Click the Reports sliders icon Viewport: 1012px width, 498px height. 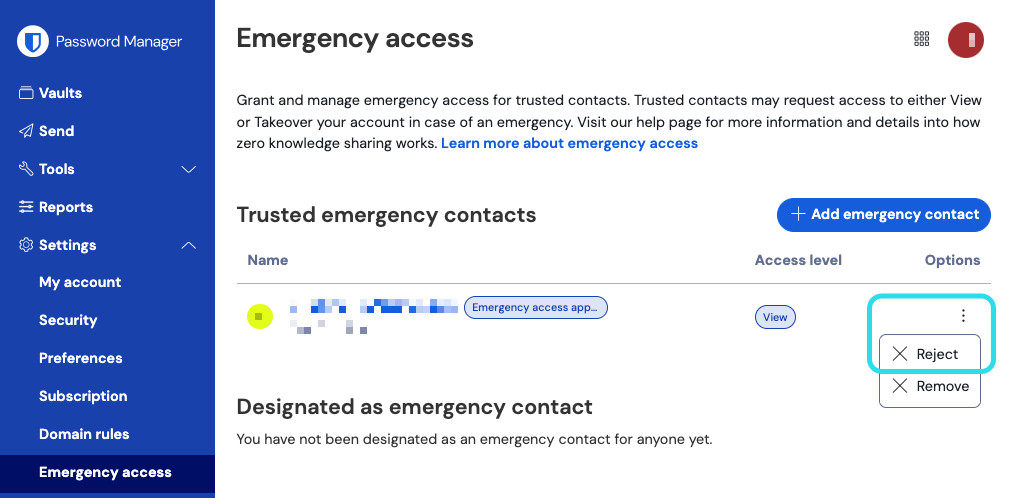26,207
